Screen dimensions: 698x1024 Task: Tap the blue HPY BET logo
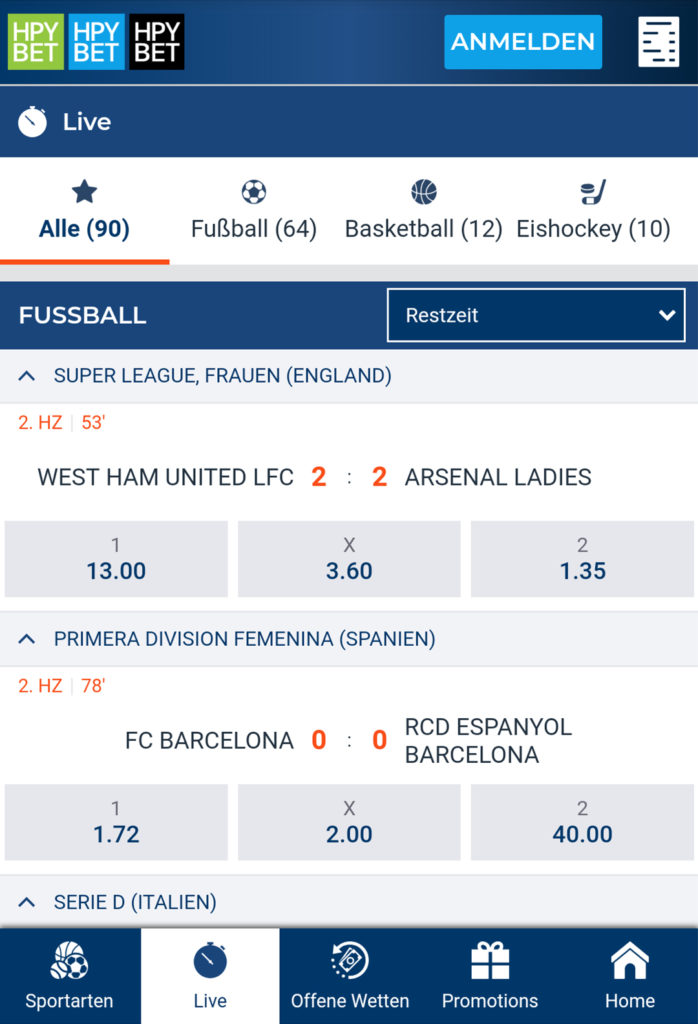97,42
